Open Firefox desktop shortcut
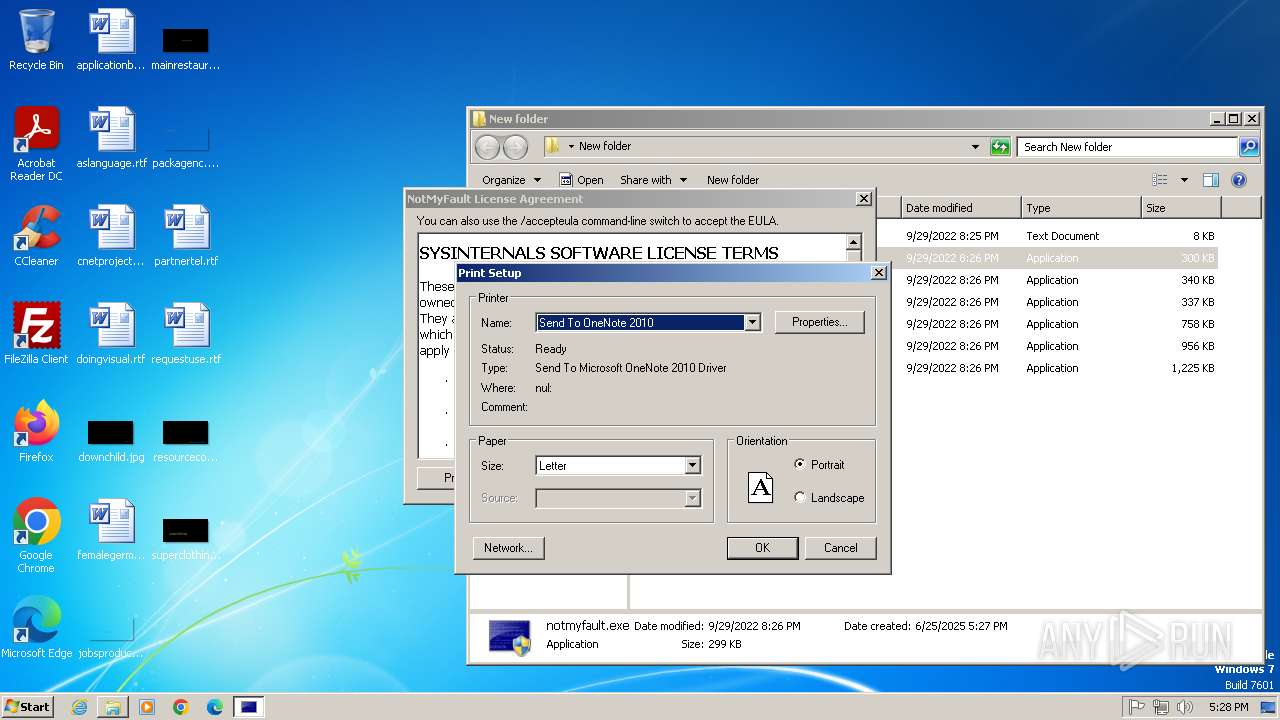Image resolution: width=1280 pixels, height=720 pixels. click(x=36, y=432)
